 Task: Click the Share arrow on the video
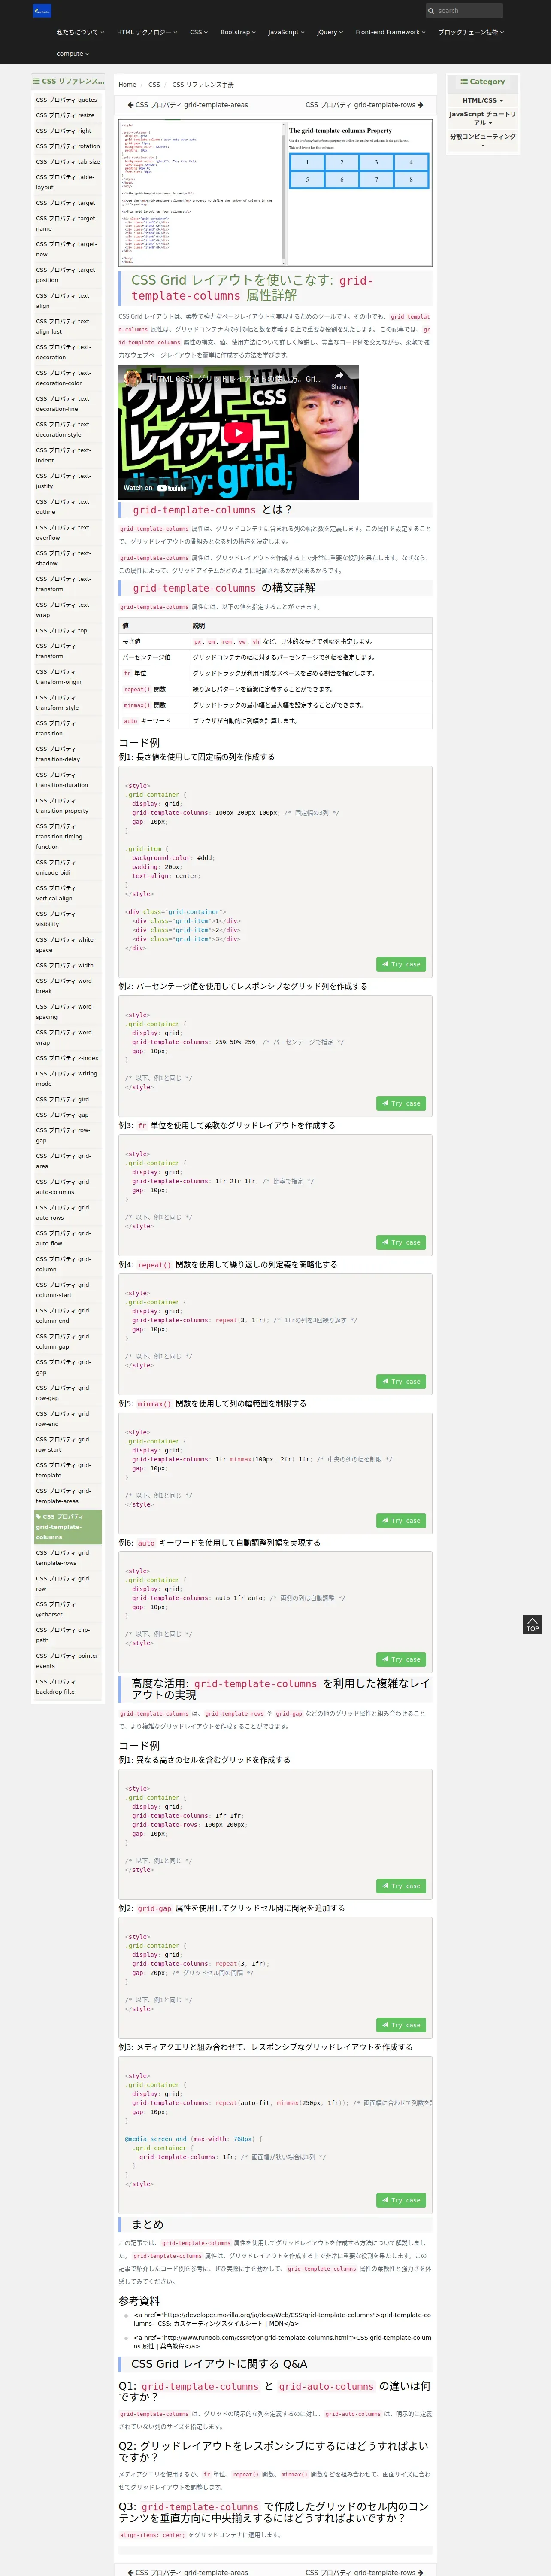(339, 380)
